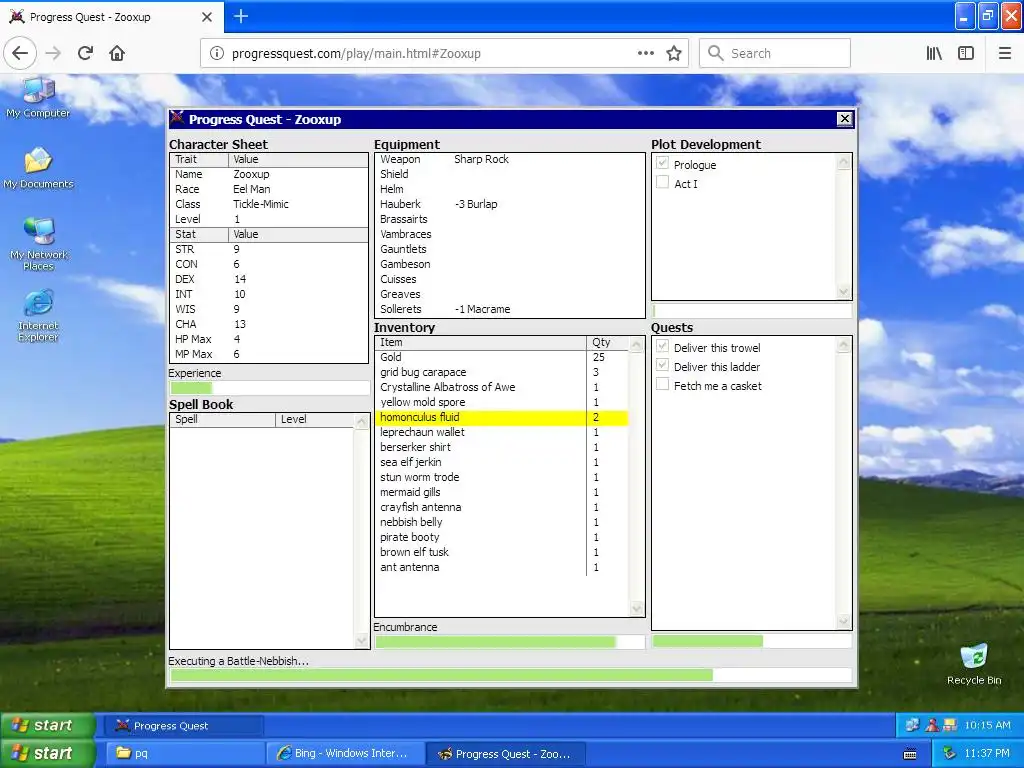Open the browser library icon
Image resolution: width=1024 pixels, height=768 pixels.
934,54
